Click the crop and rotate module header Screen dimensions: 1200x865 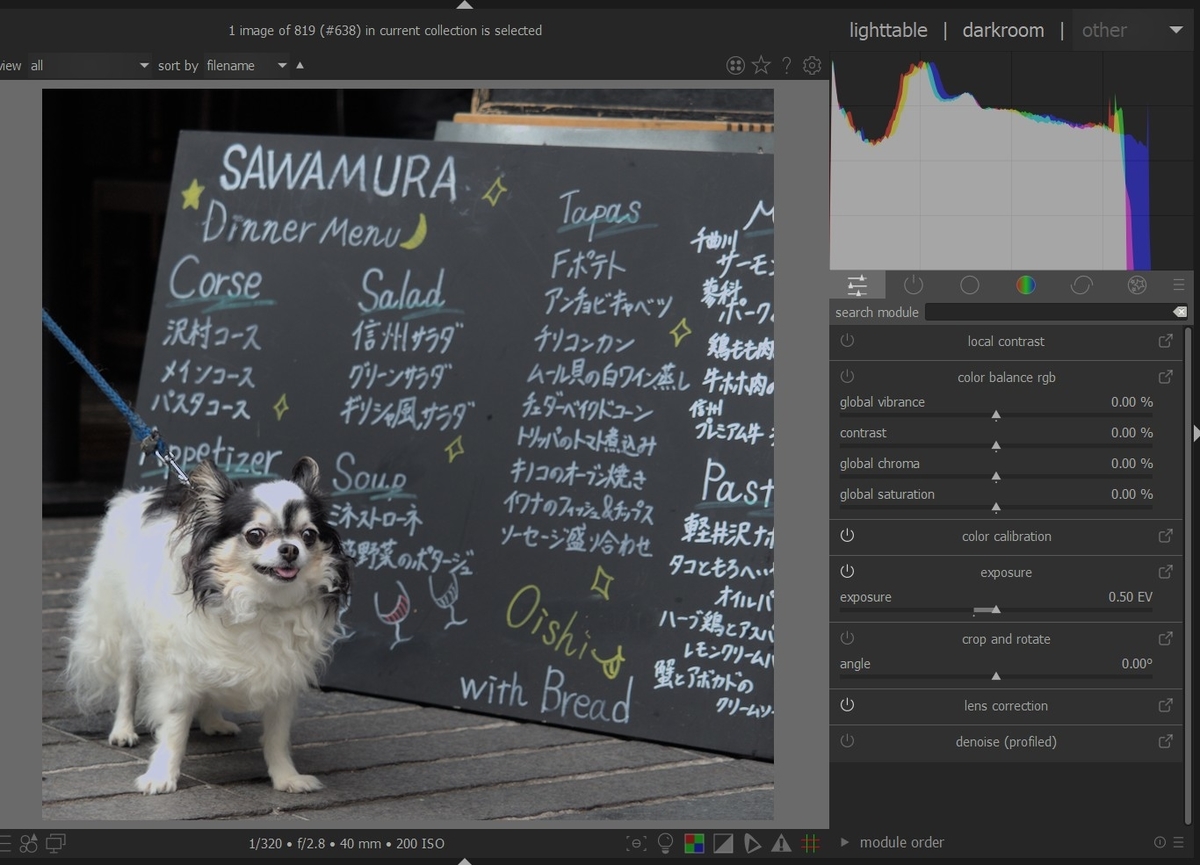pos(1006,639)
